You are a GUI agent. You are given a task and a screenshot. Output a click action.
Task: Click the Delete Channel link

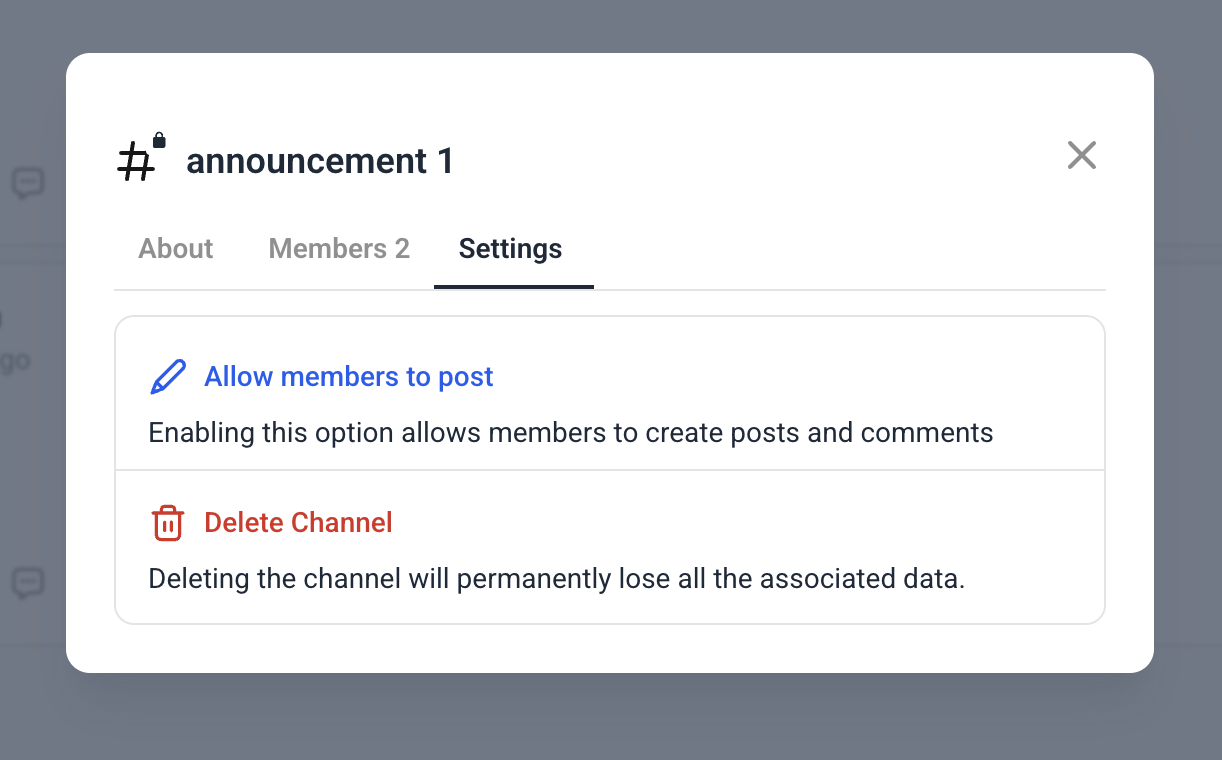tap(298, 523)
